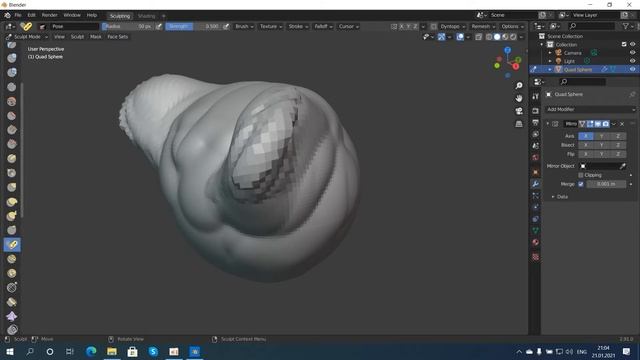
Task: Open the Dyntopo settings dropdown
Action: pyautogui.click(x=453, y=27)
